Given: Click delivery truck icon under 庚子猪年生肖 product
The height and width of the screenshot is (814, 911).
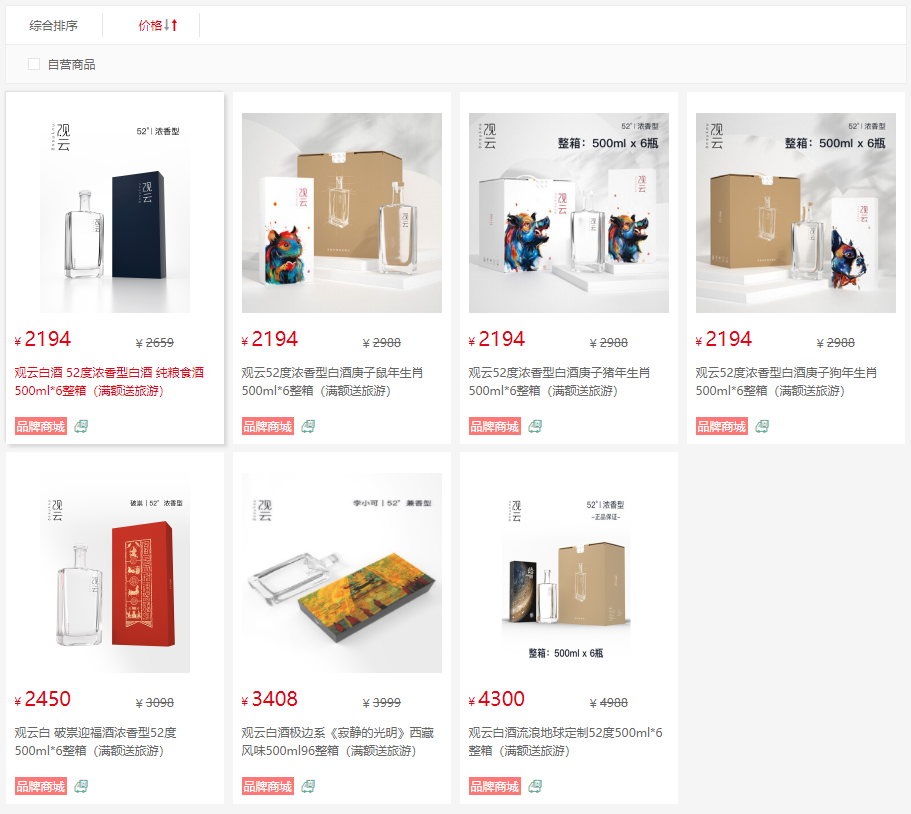Looking at the screenshot, I should tap(535, 426).
